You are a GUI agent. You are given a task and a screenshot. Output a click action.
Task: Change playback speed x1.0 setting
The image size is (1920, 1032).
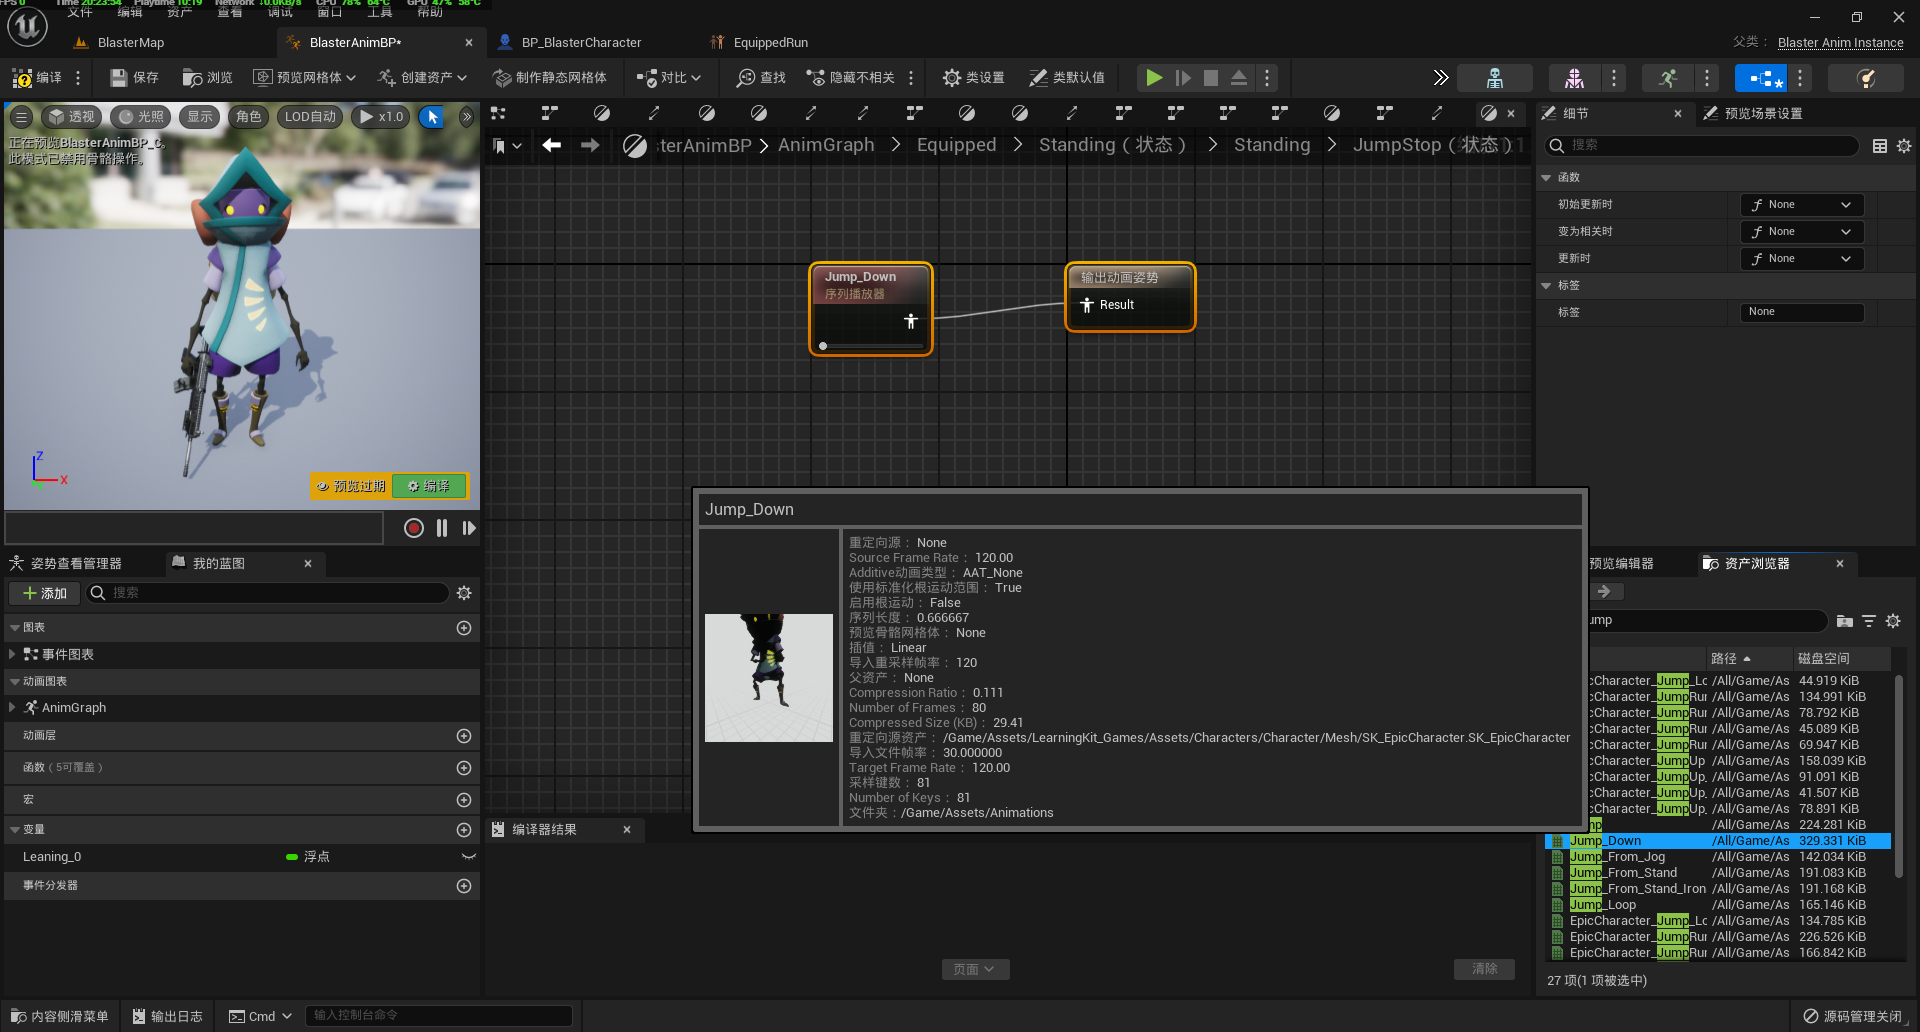tap(381, 117)
